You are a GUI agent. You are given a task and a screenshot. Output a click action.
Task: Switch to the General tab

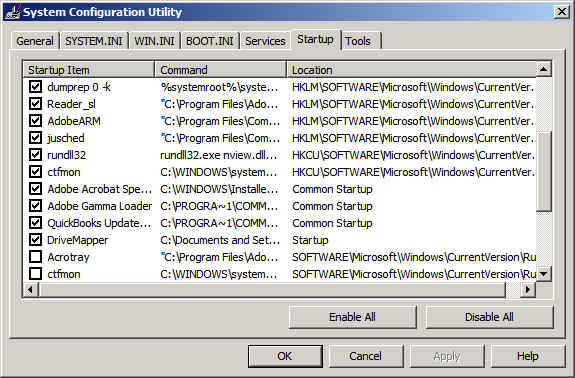point(34,41)
